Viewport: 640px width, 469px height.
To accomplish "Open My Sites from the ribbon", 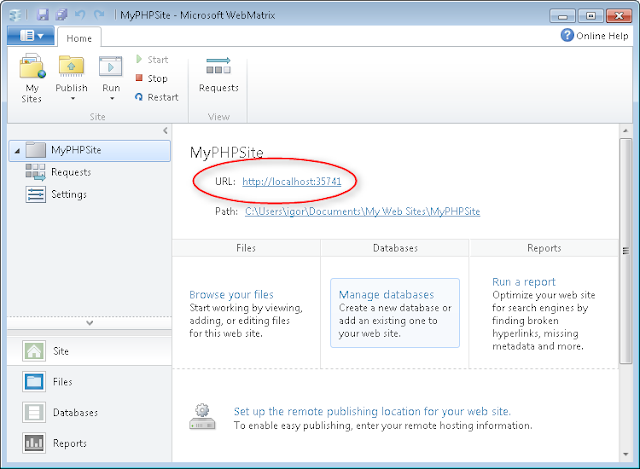I will 32,78.
